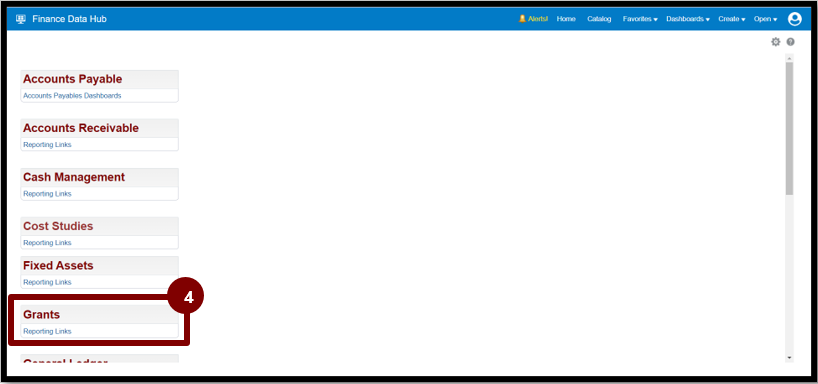Viewport: 818px width, 384px height.
Task: Go to Home in top navigation
Action: [x=566, y=19]
